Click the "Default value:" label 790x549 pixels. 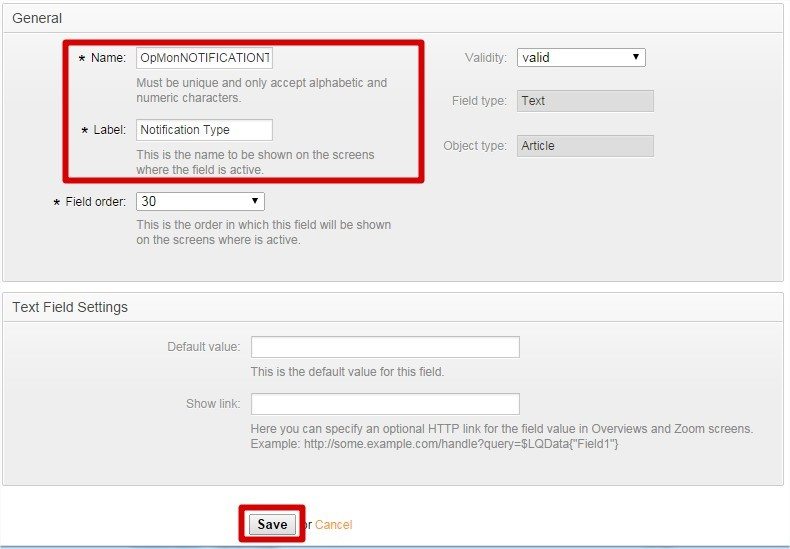coord(204,347)
